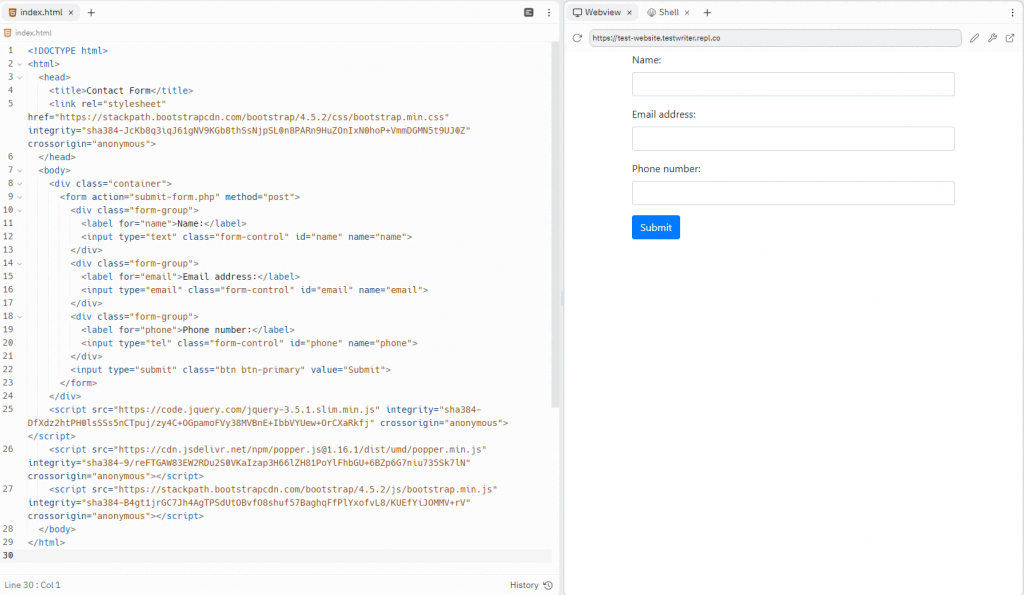Click the pane icon left of editor menu

529,12
